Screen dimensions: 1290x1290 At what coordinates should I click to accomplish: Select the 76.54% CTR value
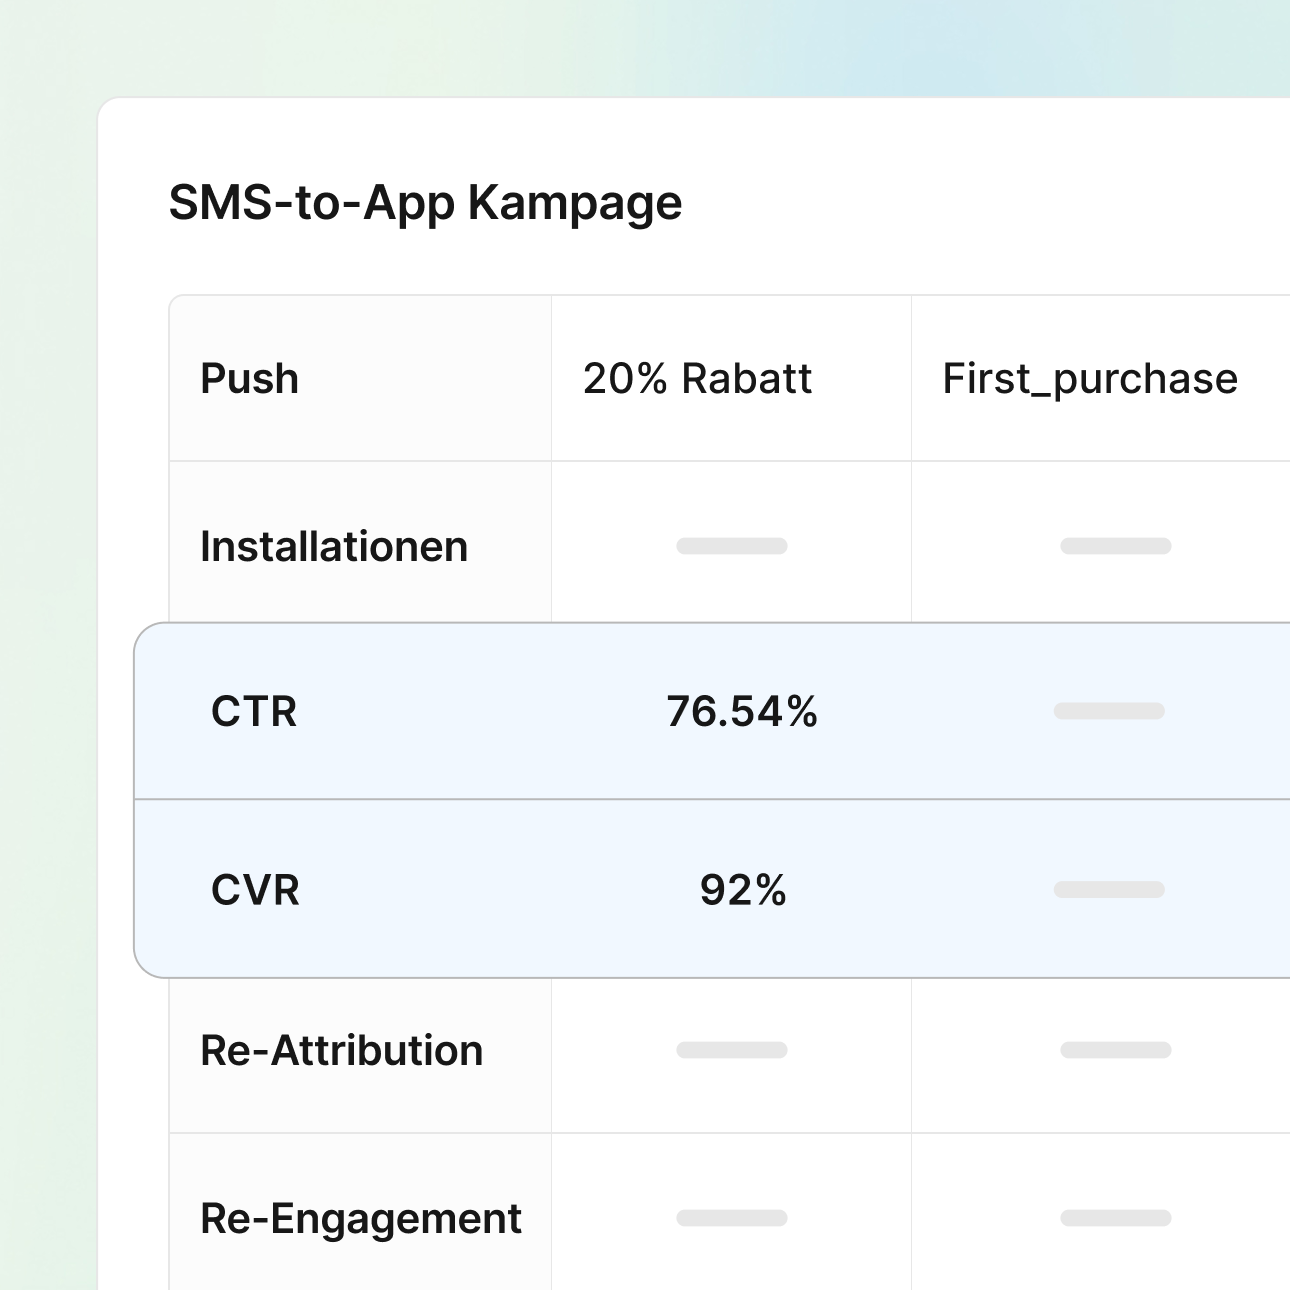(742, 712)
